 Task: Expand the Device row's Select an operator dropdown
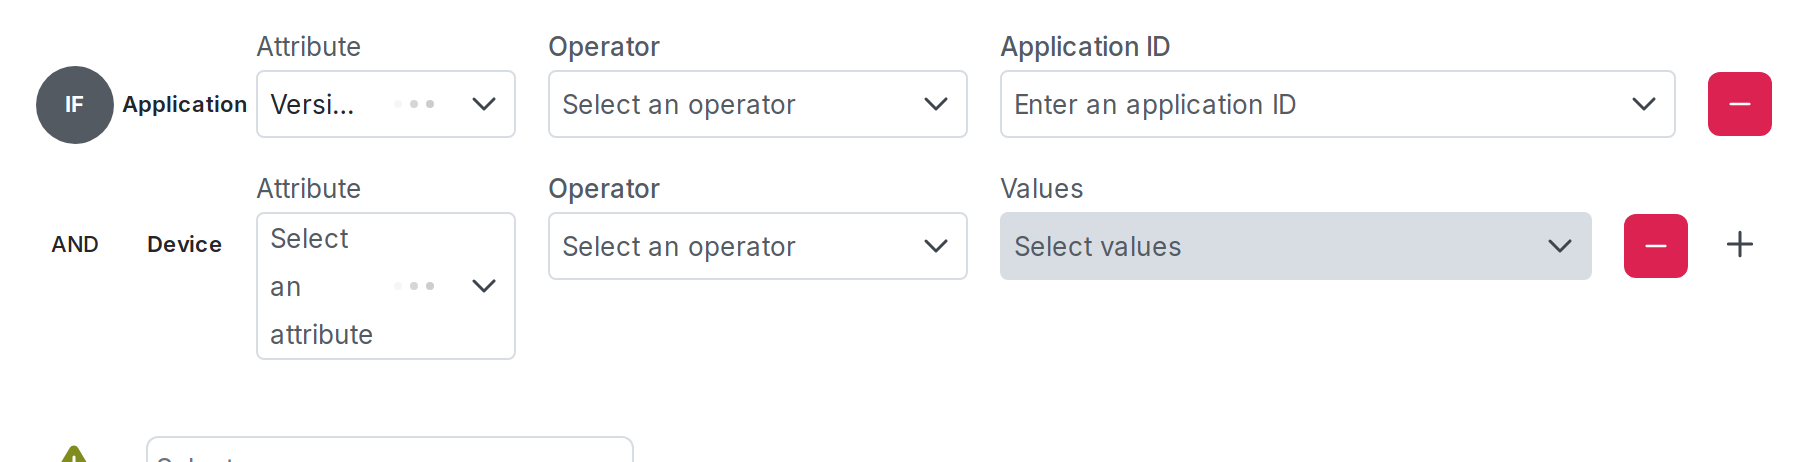pos(740,246)
